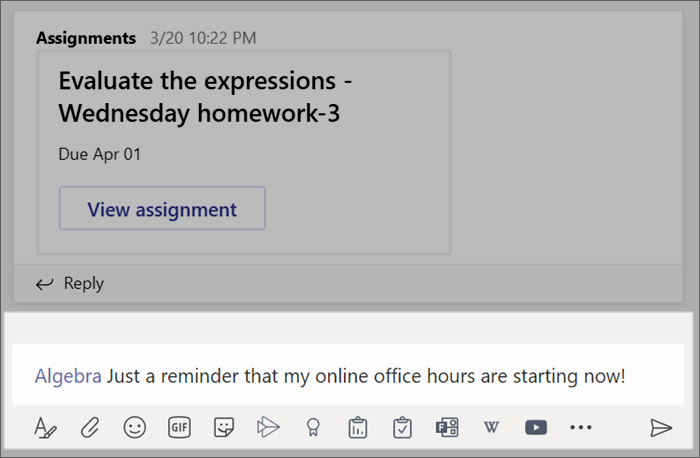Click into the message compose box text
700x458 pixels.
pyautogui.click(x=365, y=377)
